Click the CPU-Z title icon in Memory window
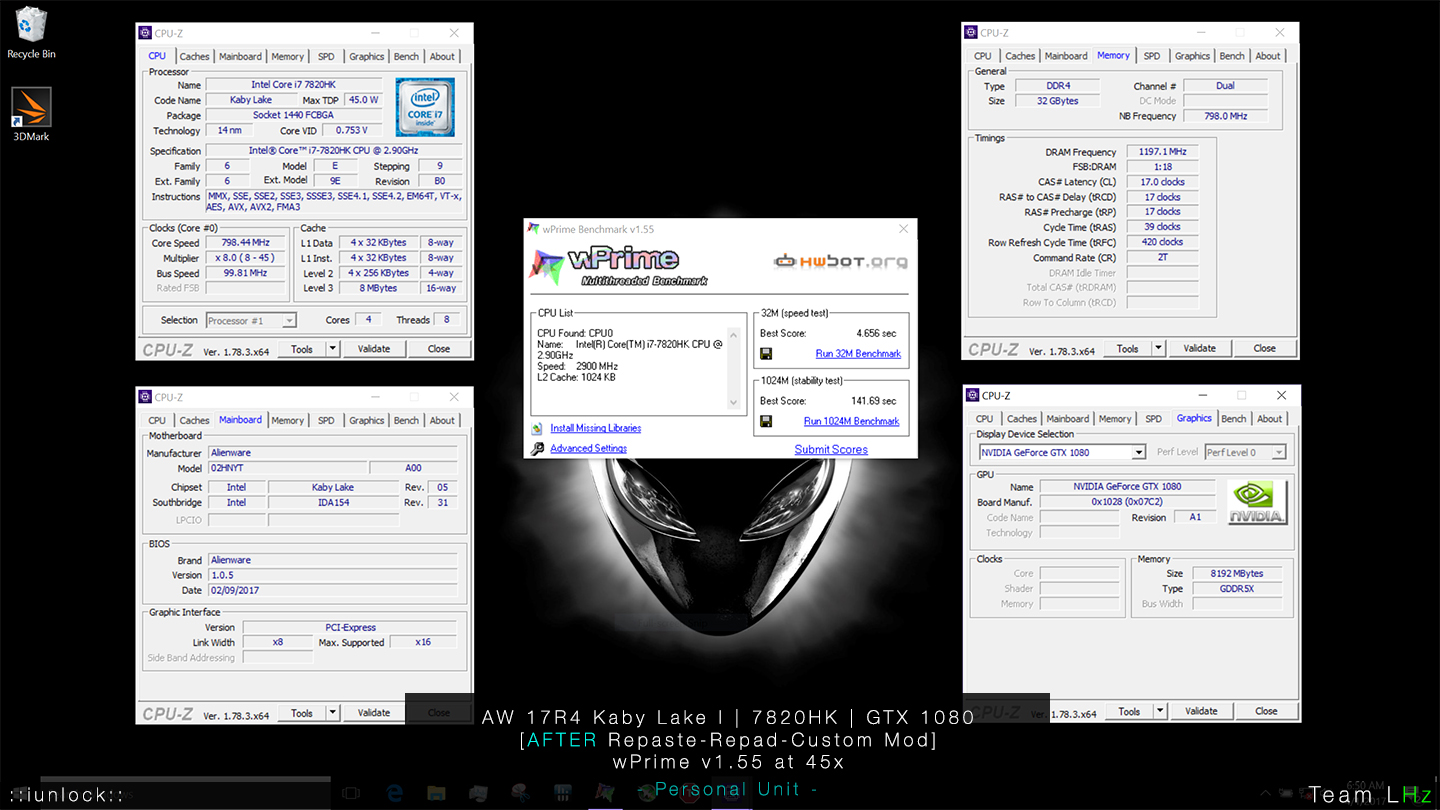This screenshot has height=810, width=1440. tap(972, 33)
